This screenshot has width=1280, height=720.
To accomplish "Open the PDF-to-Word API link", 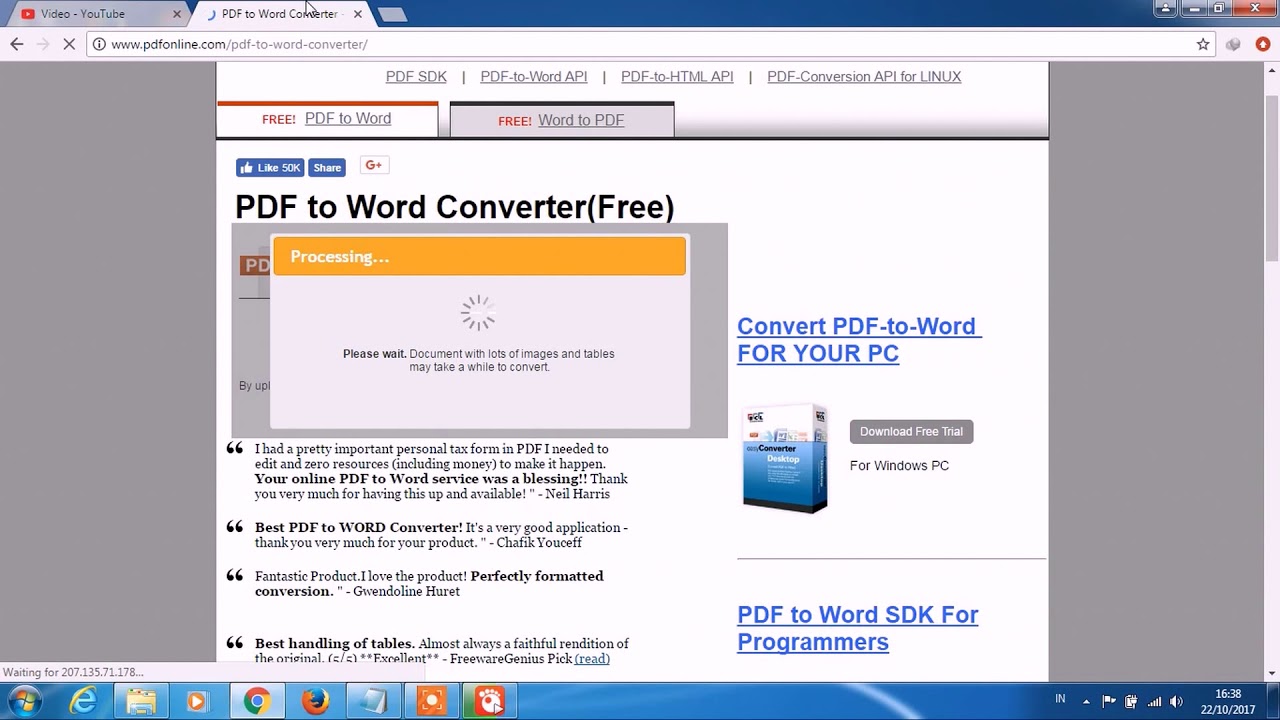I will click(534, 76).
